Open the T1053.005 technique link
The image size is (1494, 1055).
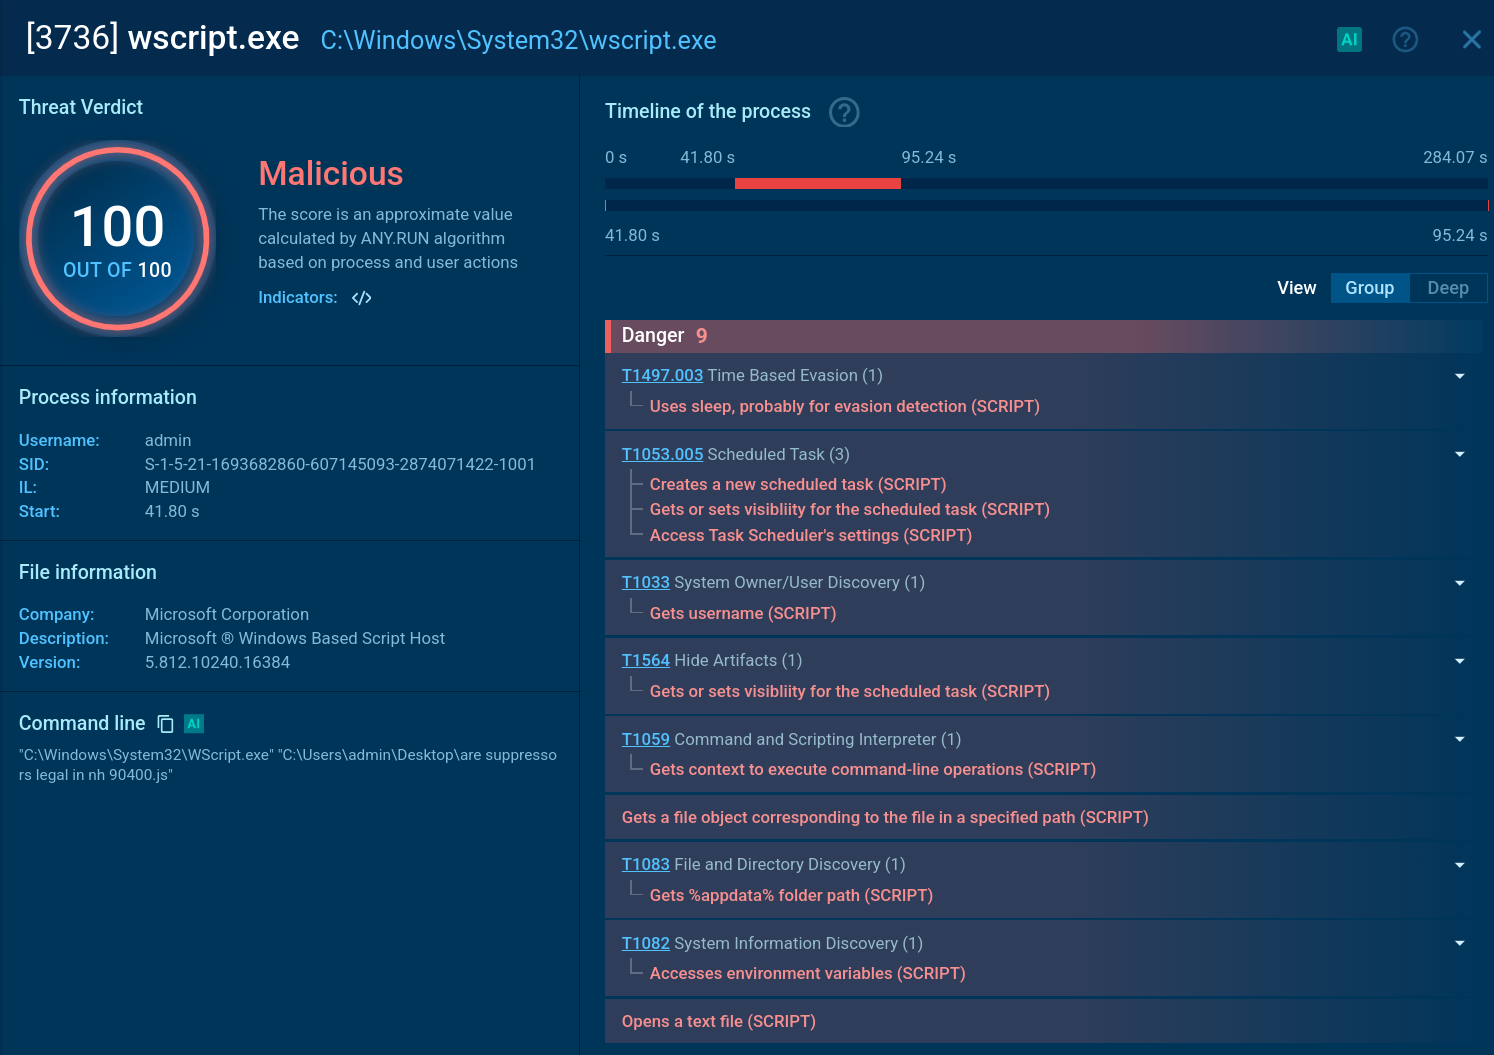662,454
